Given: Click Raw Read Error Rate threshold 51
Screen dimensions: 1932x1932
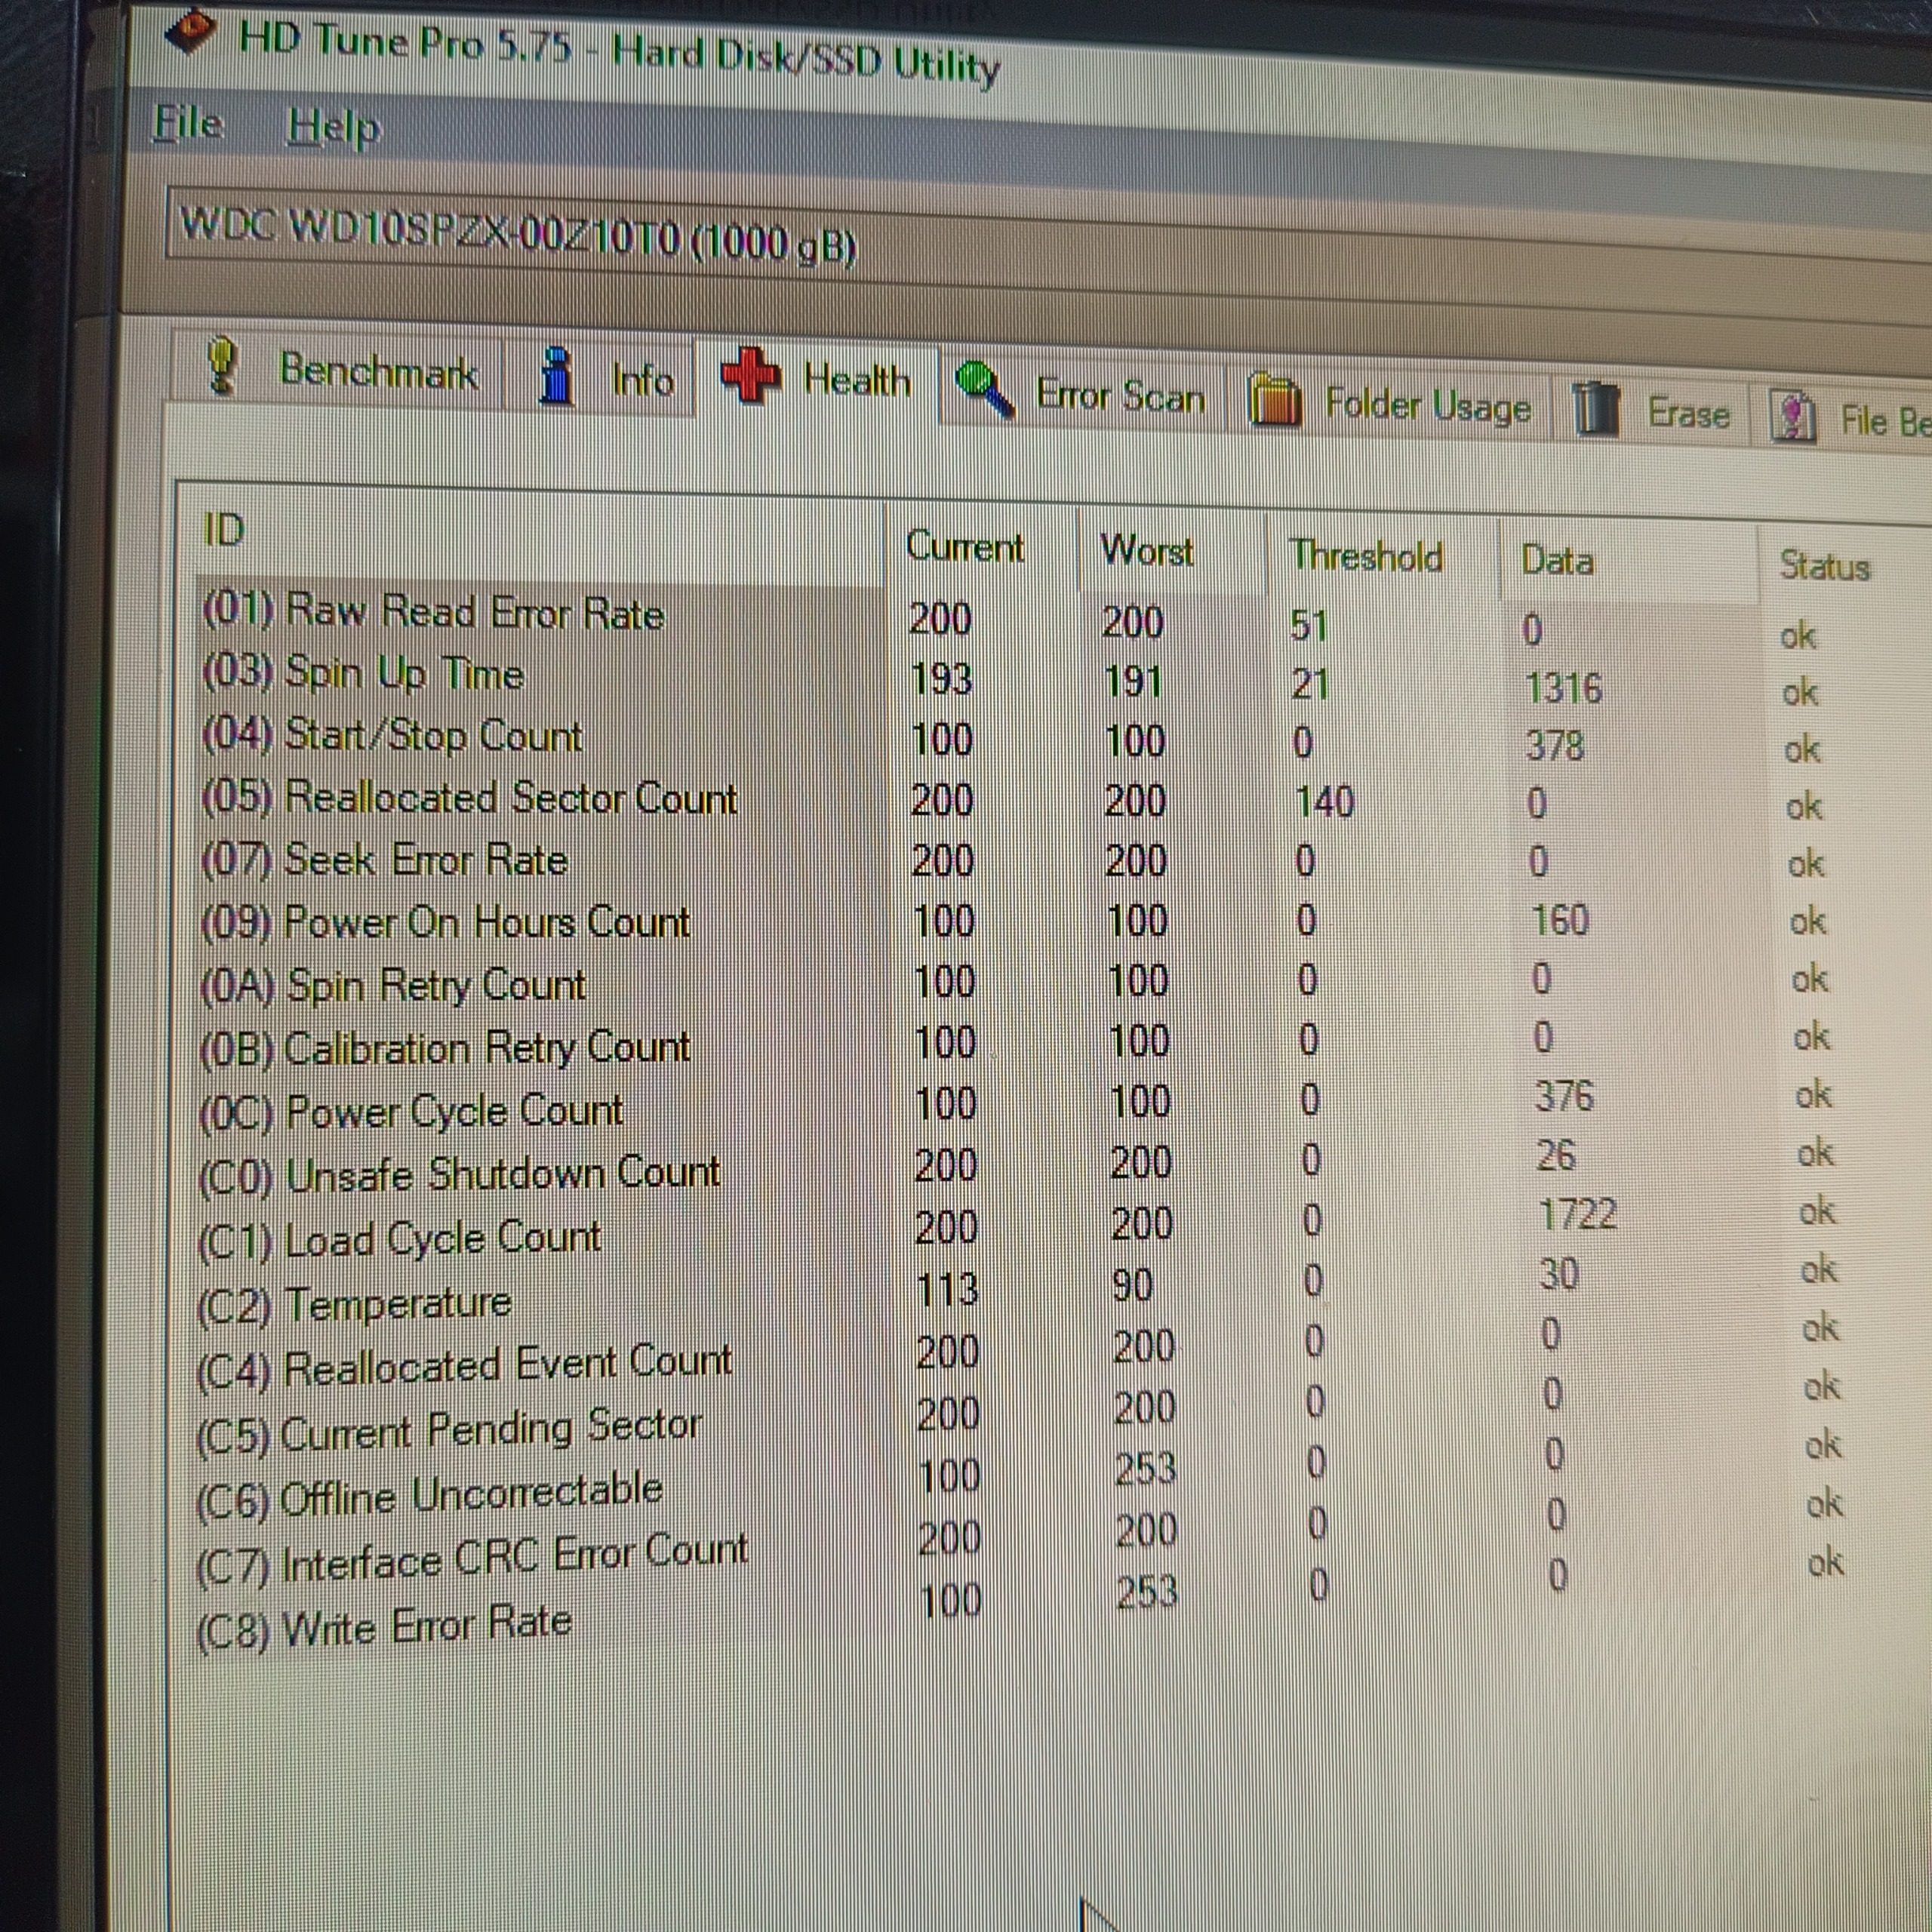Looking at the screenshot, I should (1308, 625).
